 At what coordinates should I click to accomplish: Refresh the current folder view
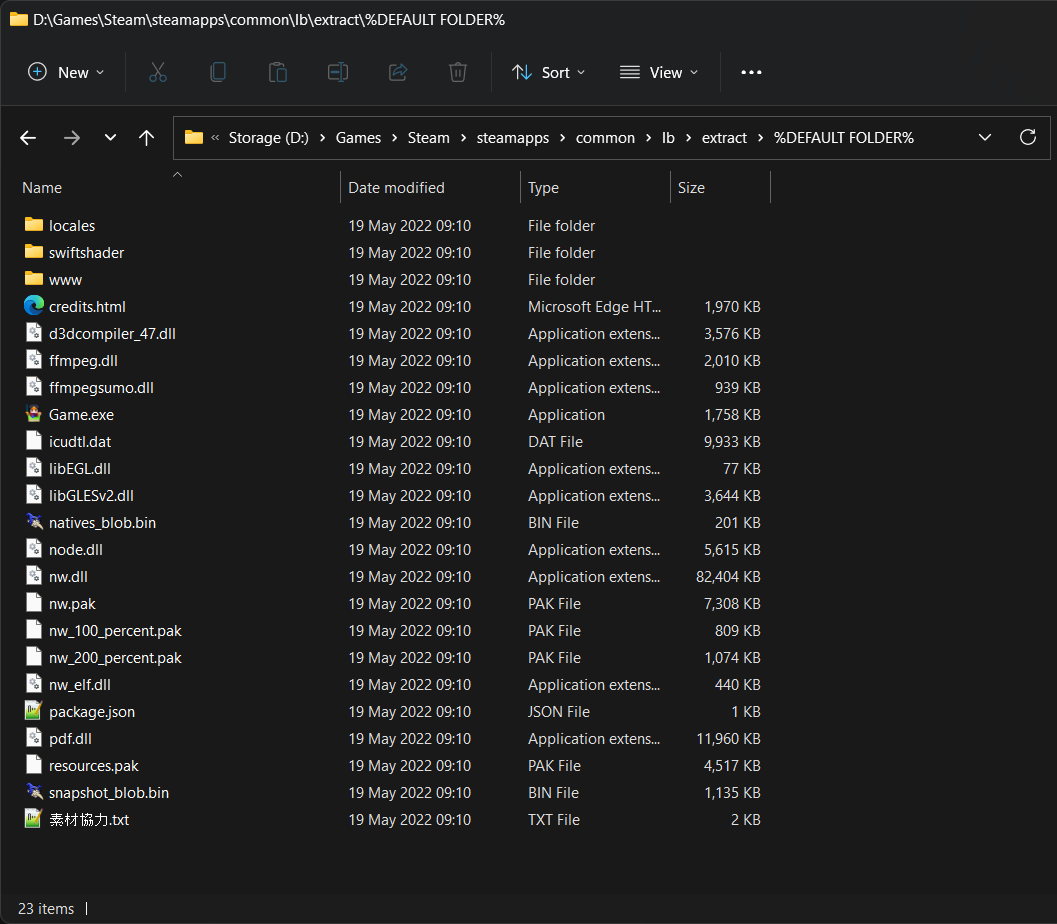point(1027,138)
